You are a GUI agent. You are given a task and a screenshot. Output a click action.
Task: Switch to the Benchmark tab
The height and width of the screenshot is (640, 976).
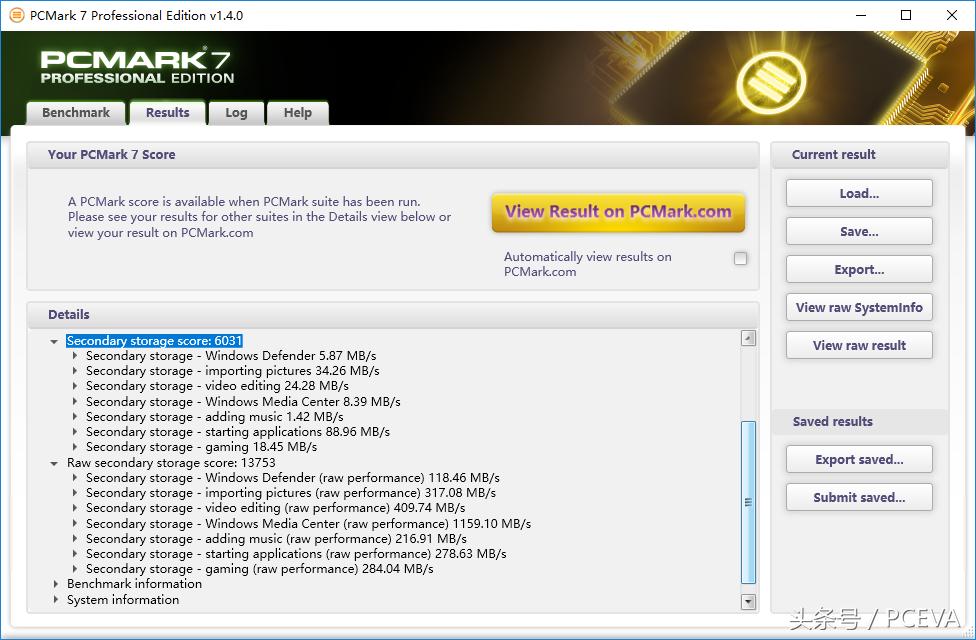tap(76, 113)
